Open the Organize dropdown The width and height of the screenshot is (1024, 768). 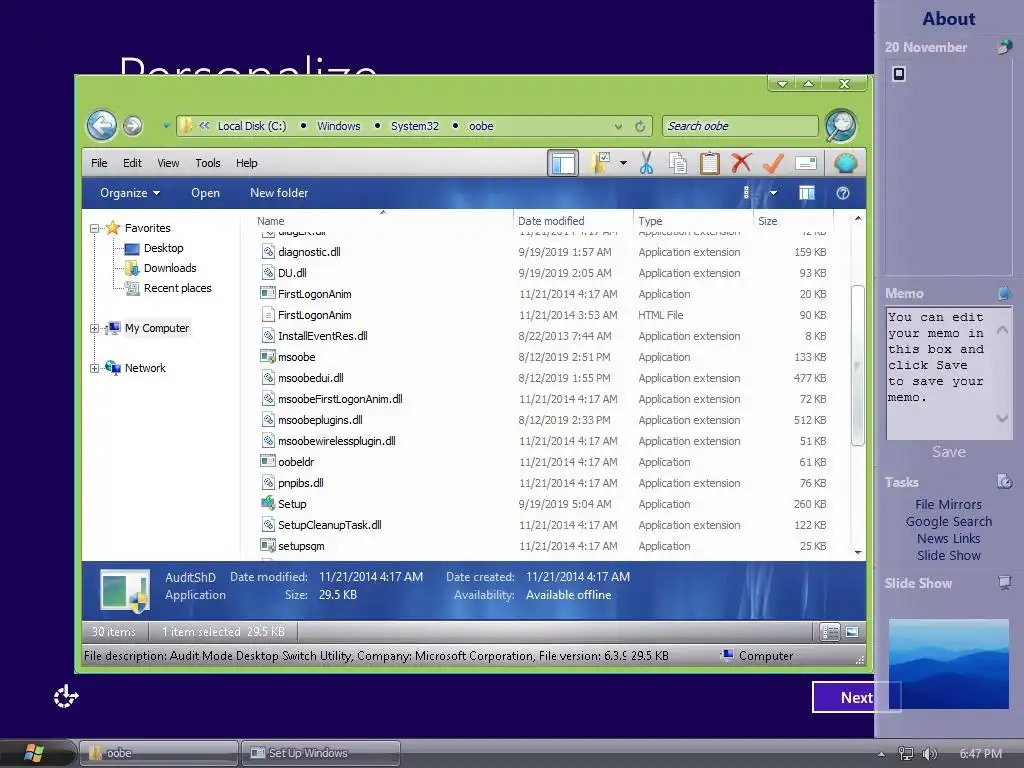[129, 193]
